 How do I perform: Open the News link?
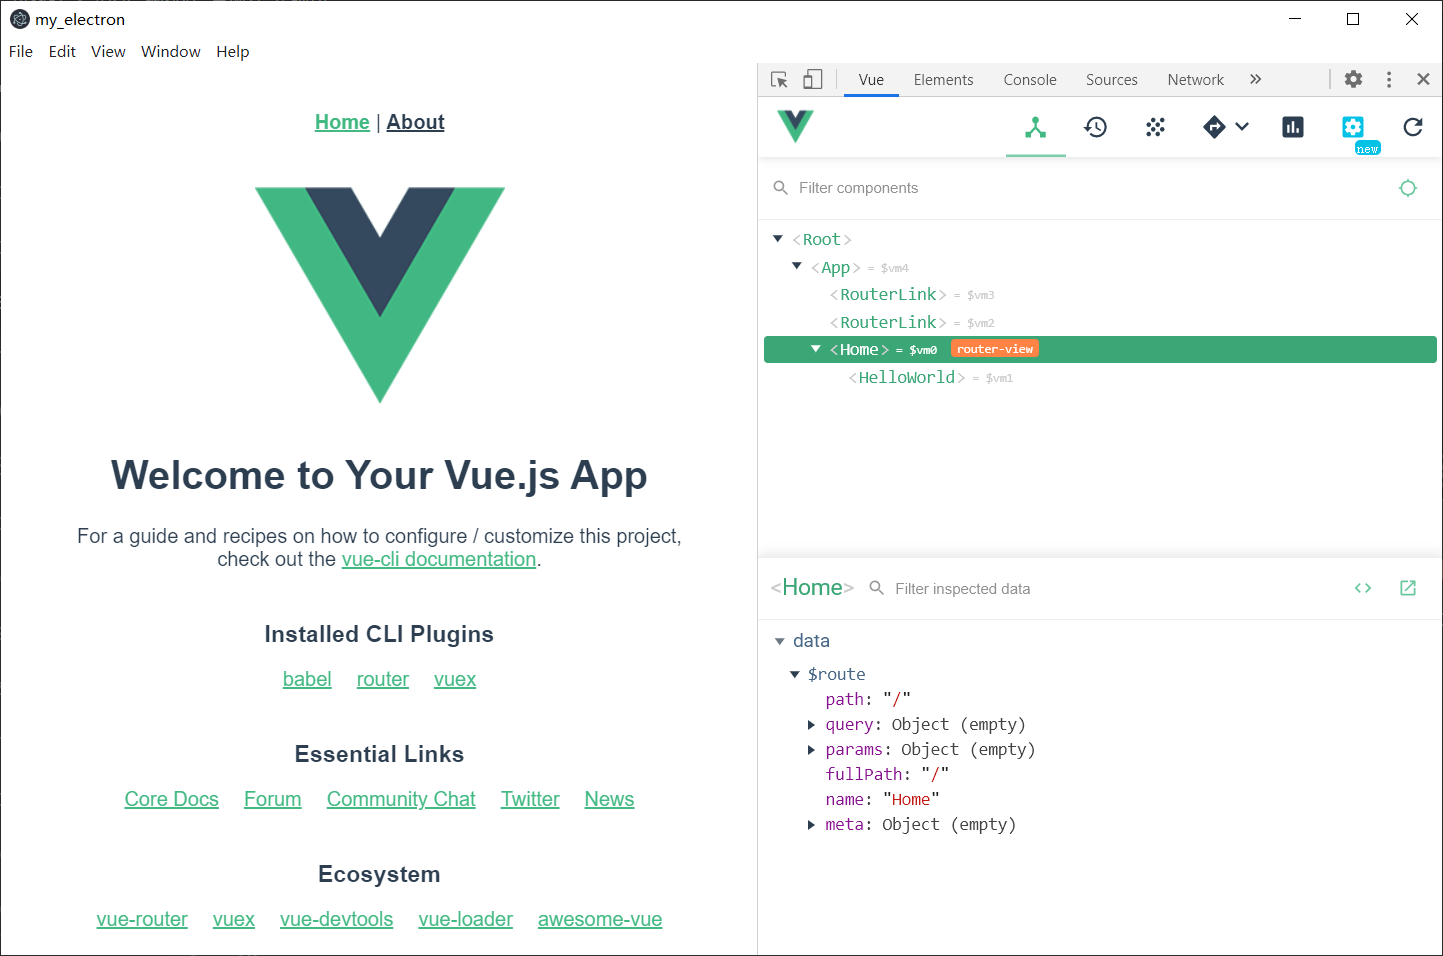[610, 799]
